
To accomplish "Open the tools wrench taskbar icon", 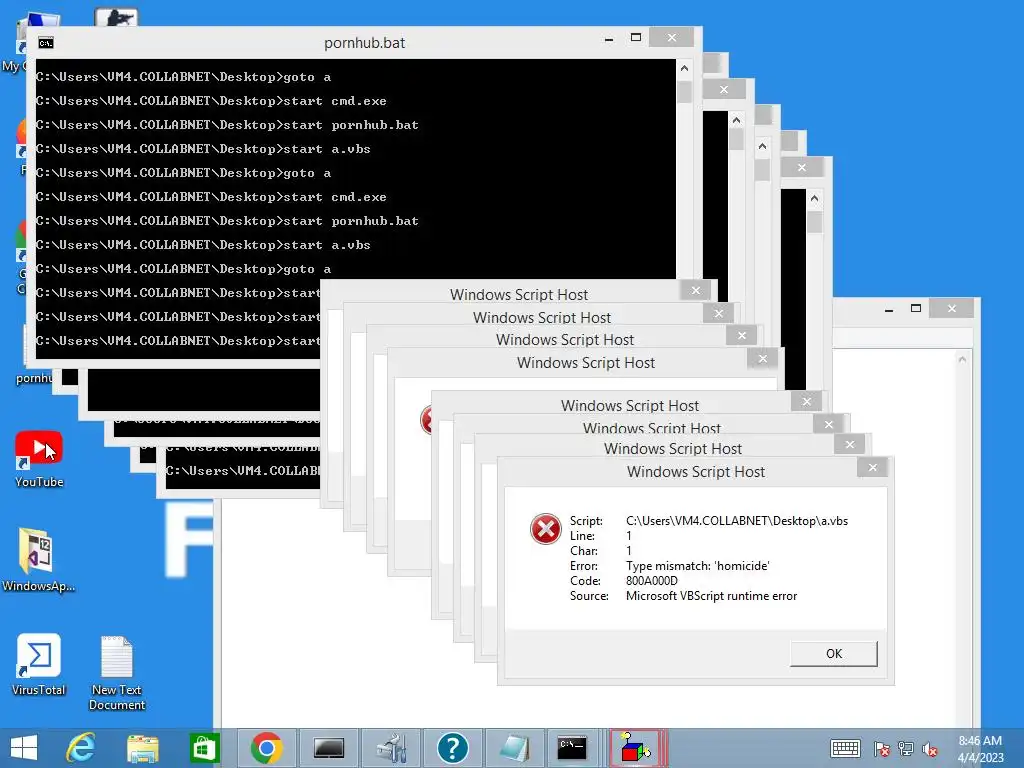I will (x=391, y=748).
